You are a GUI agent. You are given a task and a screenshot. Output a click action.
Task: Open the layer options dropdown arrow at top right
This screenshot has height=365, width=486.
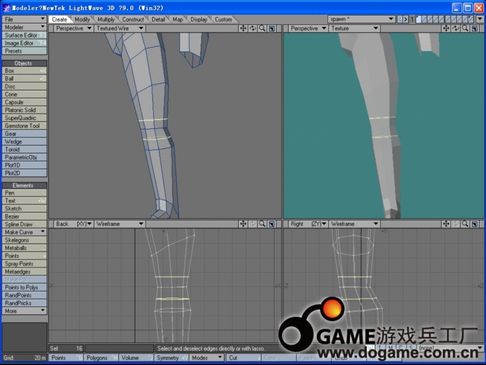pyautogui.click(x=480, y=19)
